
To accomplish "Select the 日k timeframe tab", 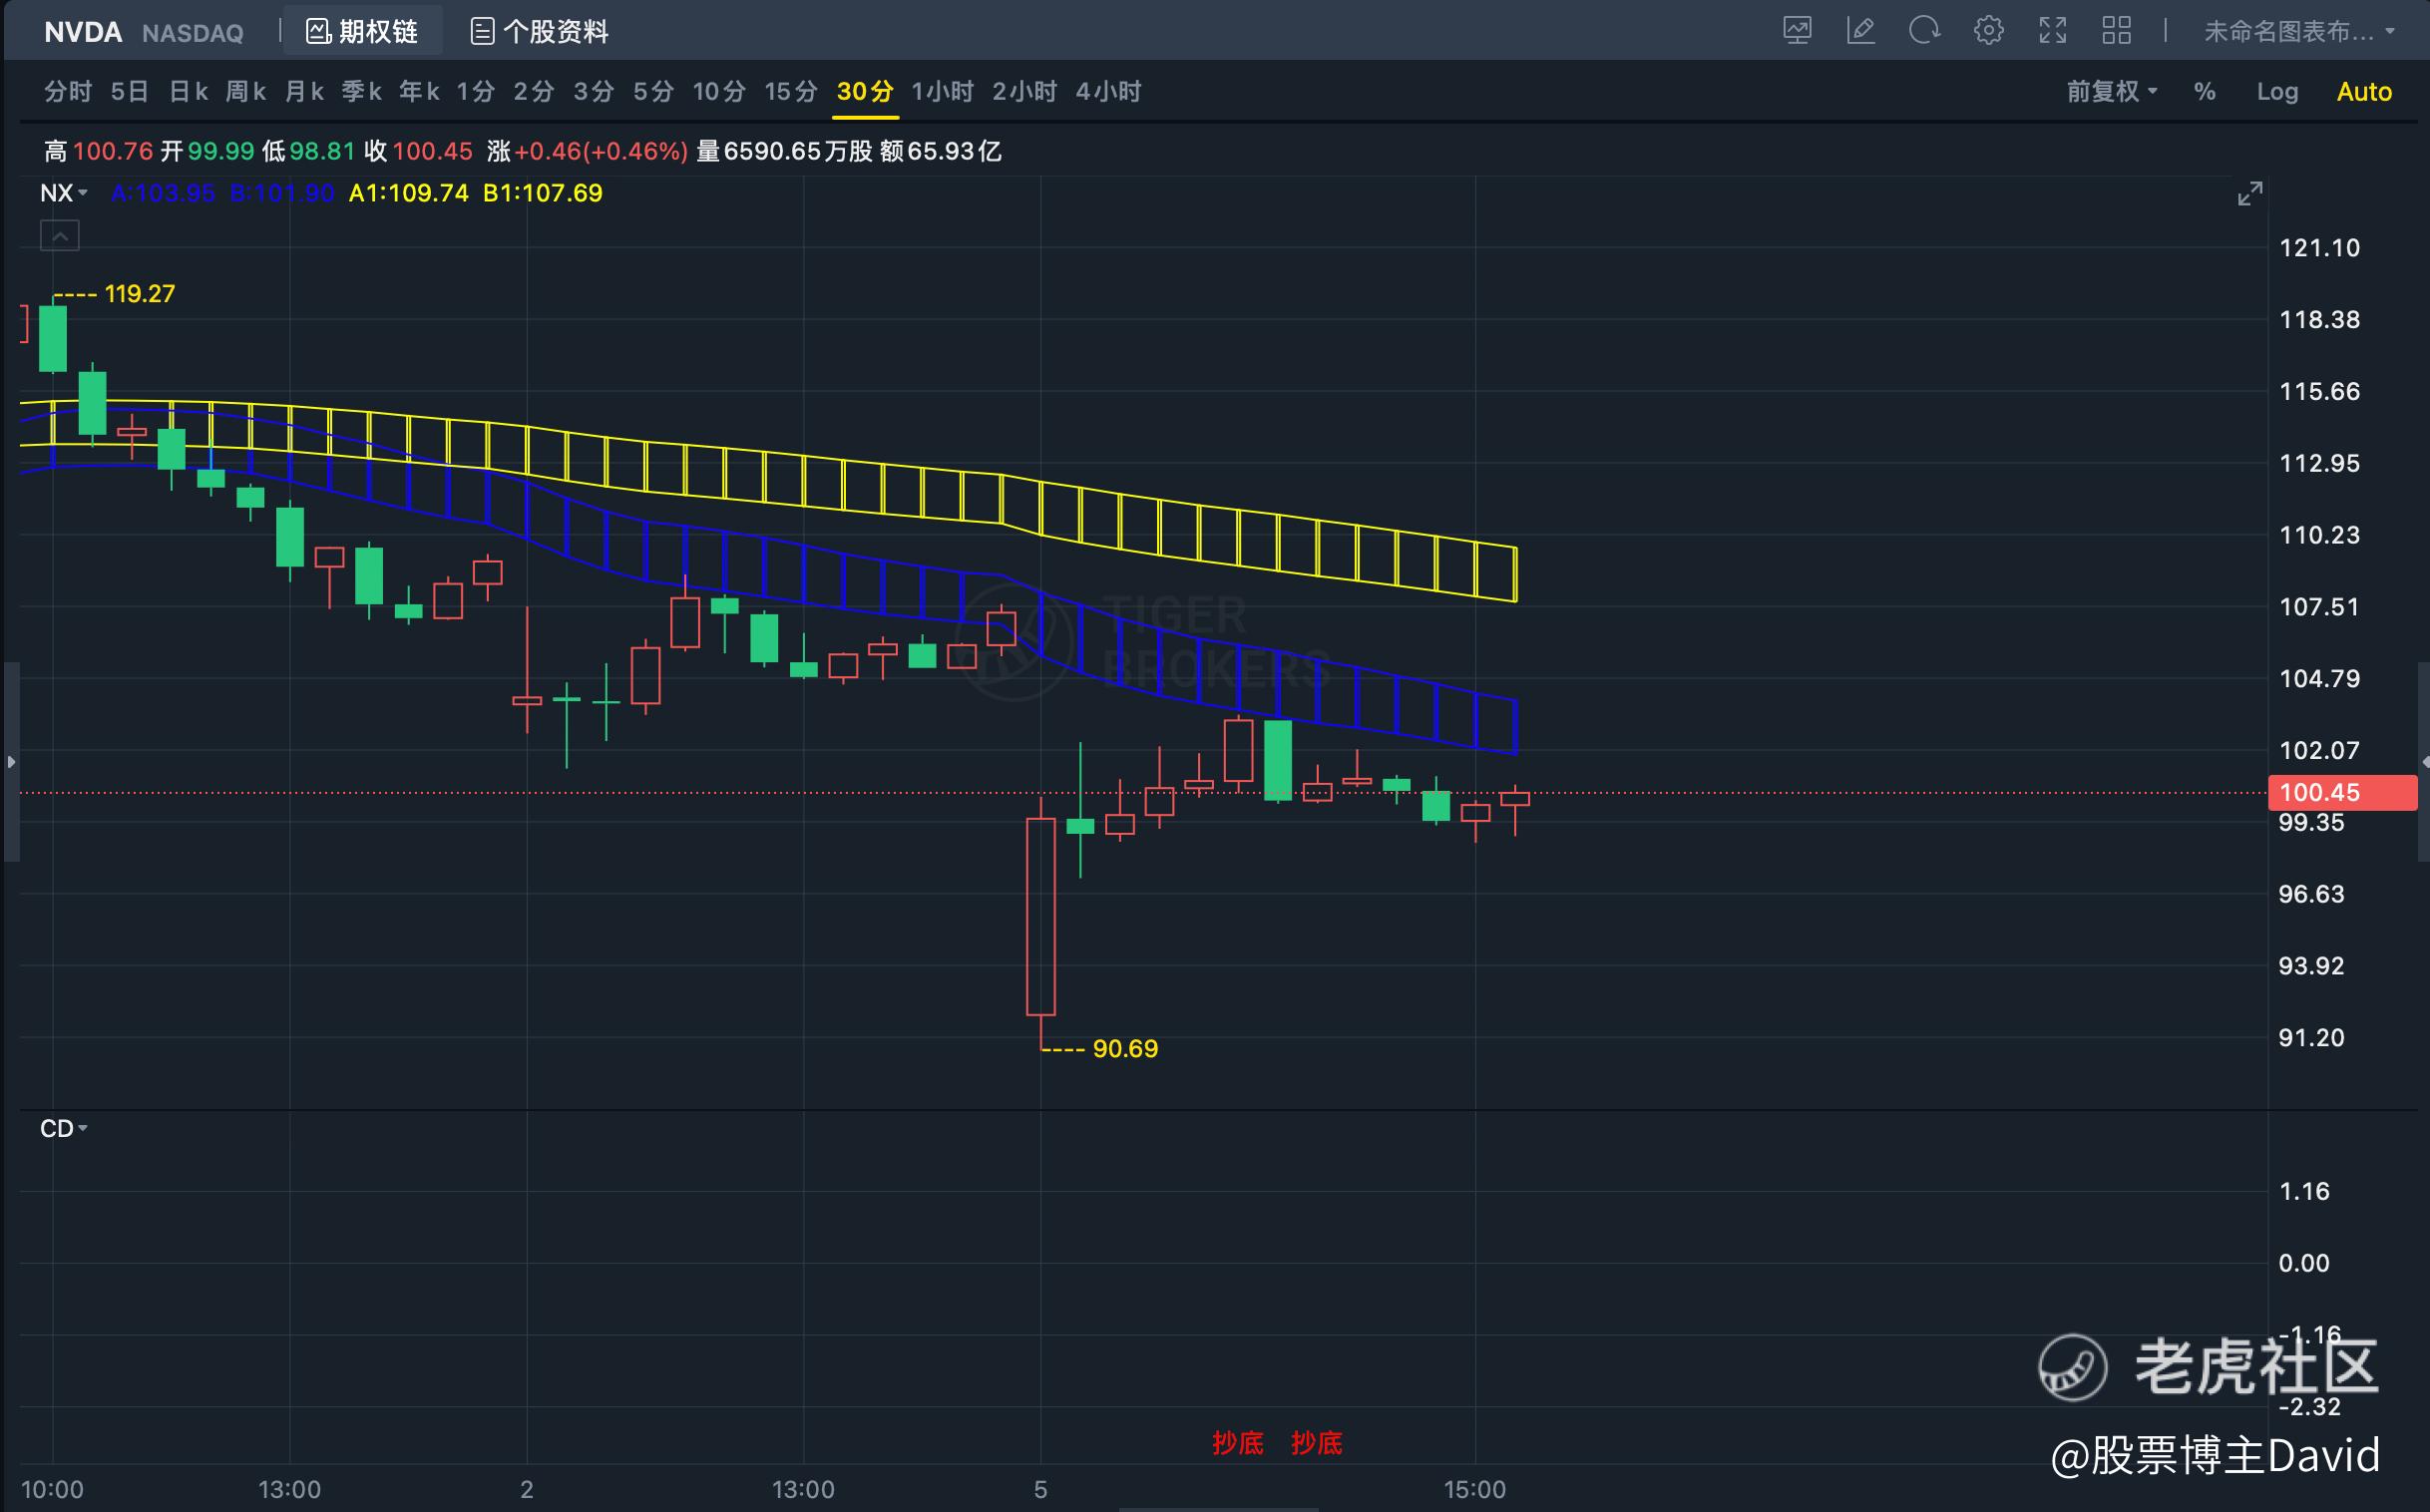I will point(188,92).
